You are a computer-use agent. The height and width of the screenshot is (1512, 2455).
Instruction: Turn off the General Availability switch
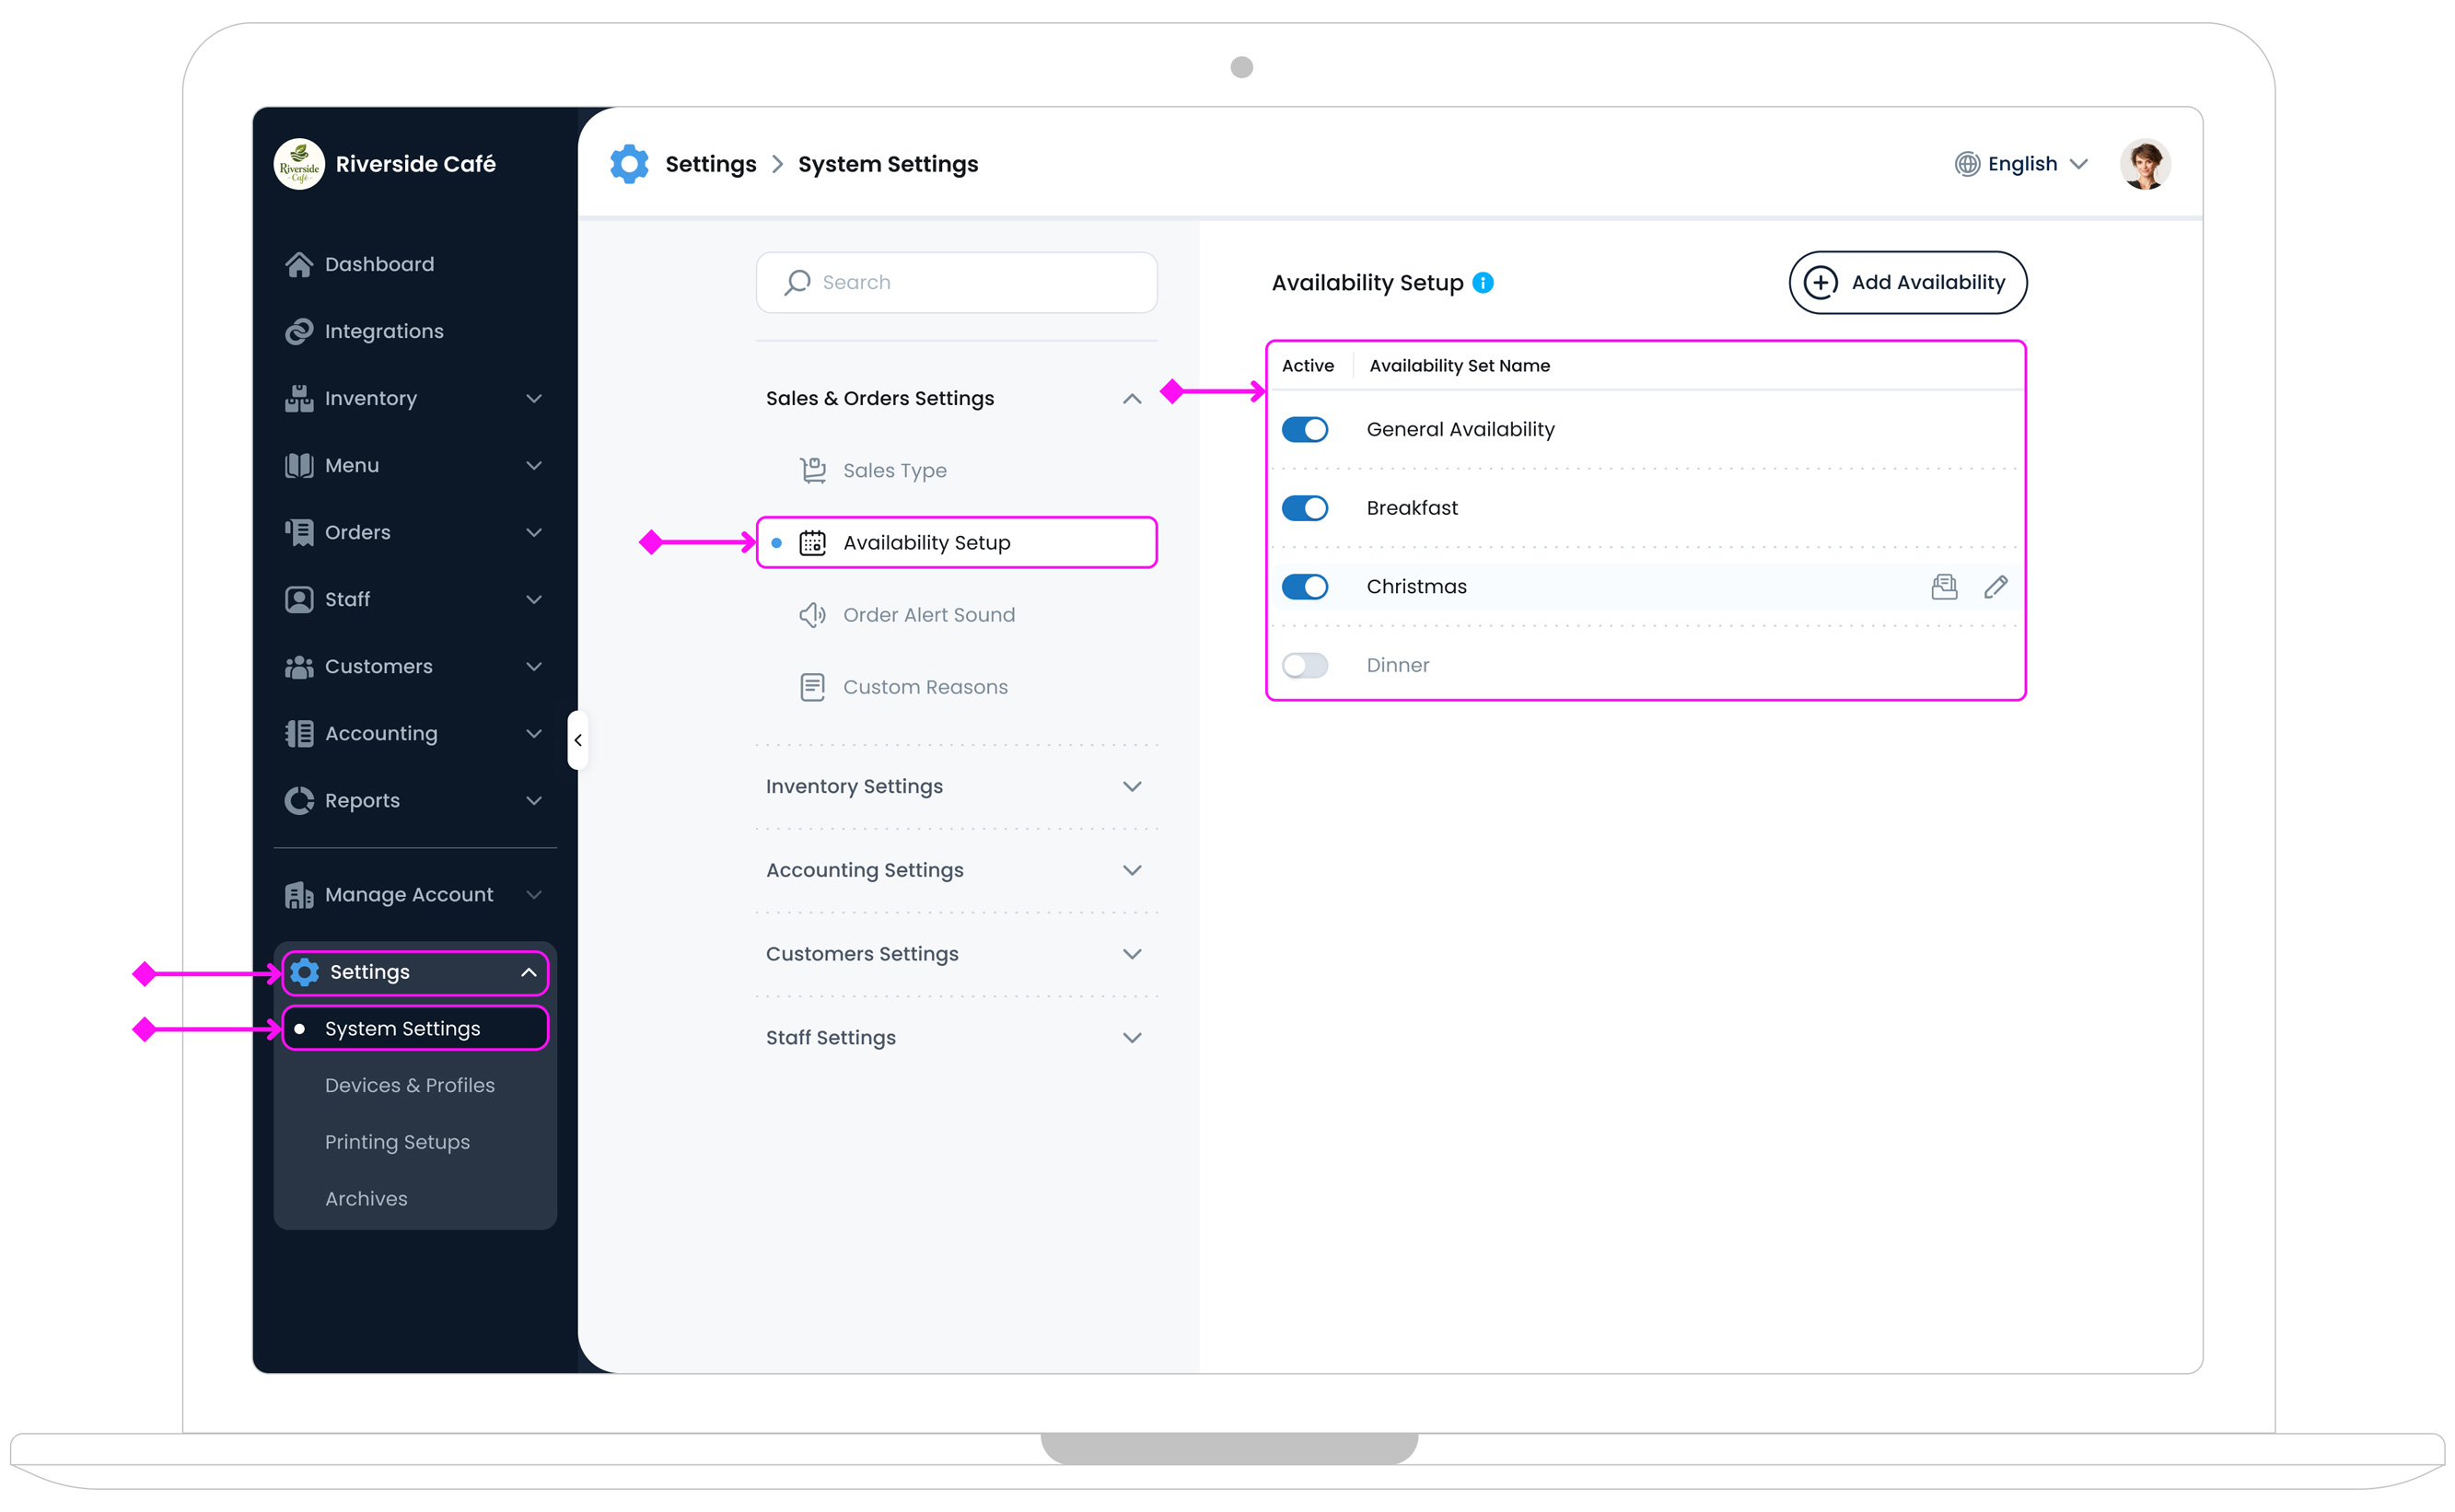click(x=1305, y=429)
